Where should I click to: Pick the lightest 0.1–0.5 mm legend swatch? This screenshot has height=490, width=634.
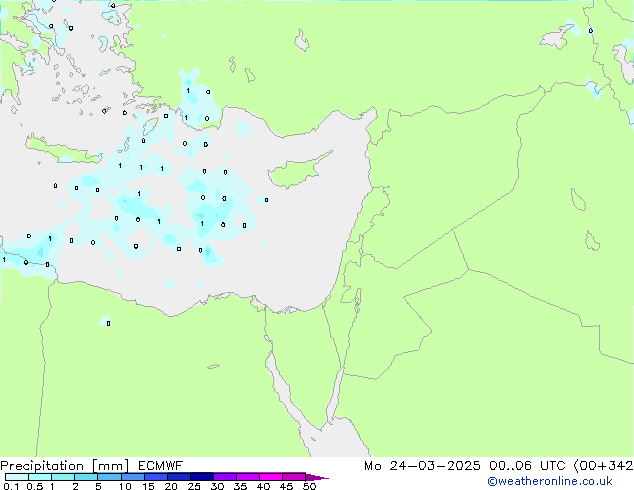[x=17, y=477]
